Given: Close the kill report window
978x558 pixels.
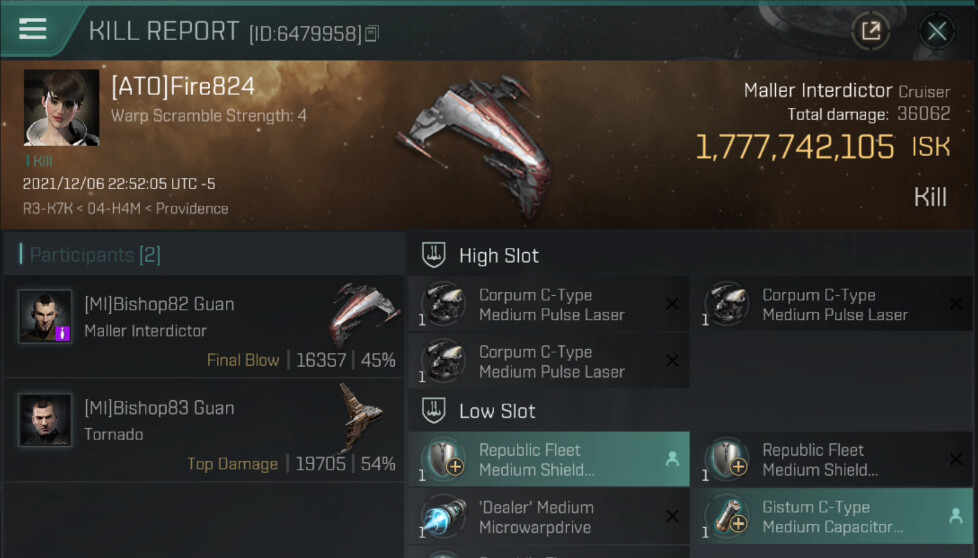Looking at the screenshot, I should (x=936, y=31).
